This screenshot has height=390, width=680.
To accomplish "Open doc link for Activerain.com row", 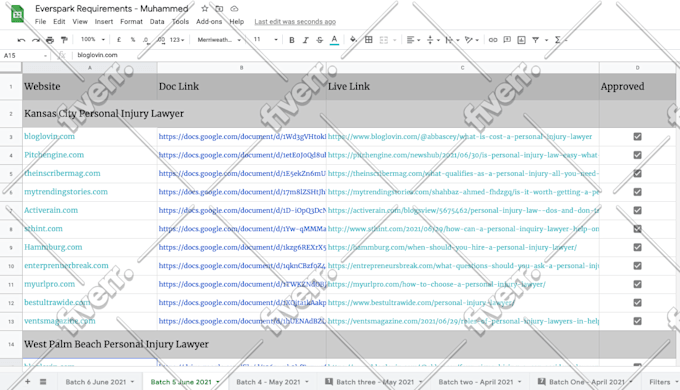I will [242, 210].
